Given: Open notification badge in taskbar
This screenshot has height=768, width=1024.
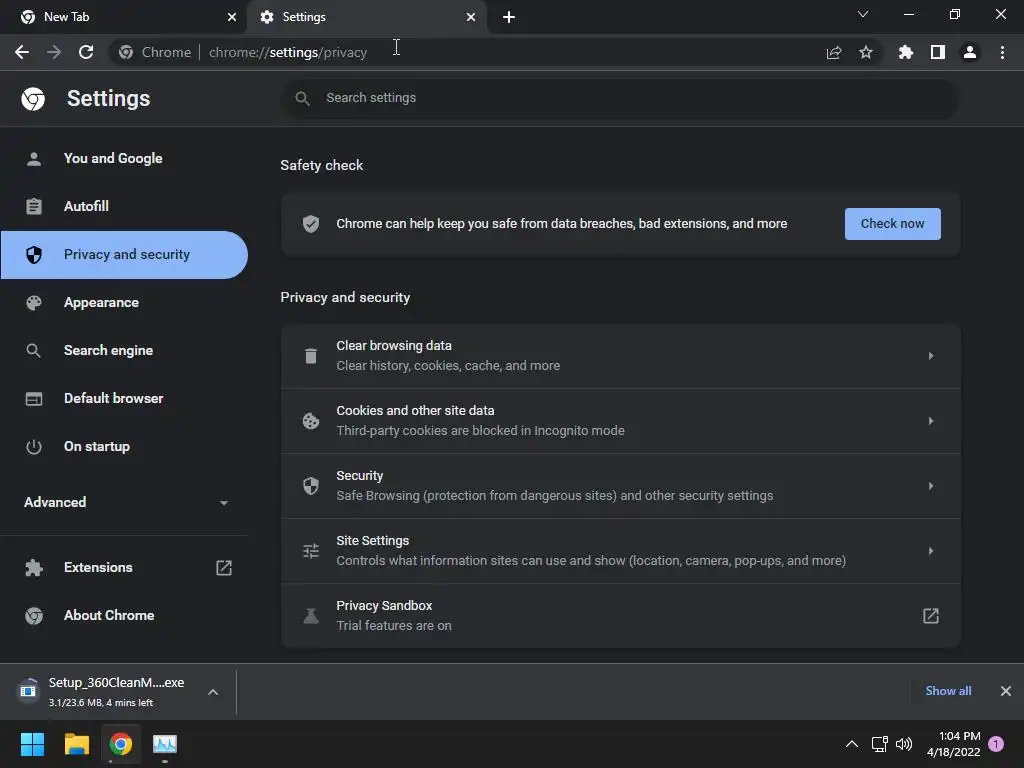Looking at the screenshot, I should tap(996, 744).
